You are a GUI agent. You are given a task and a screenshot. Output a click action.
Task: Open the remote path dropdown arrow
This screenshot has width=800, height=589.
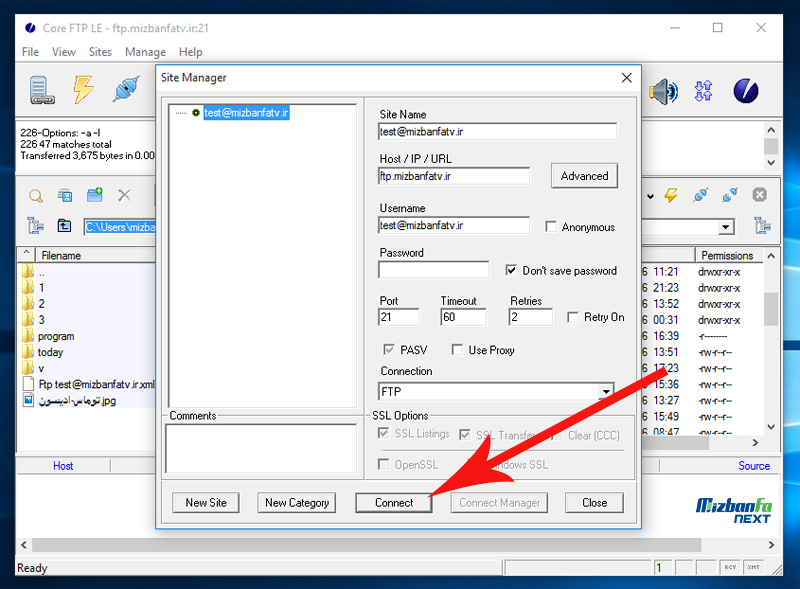pyautogui.click(x=726, y=227)
